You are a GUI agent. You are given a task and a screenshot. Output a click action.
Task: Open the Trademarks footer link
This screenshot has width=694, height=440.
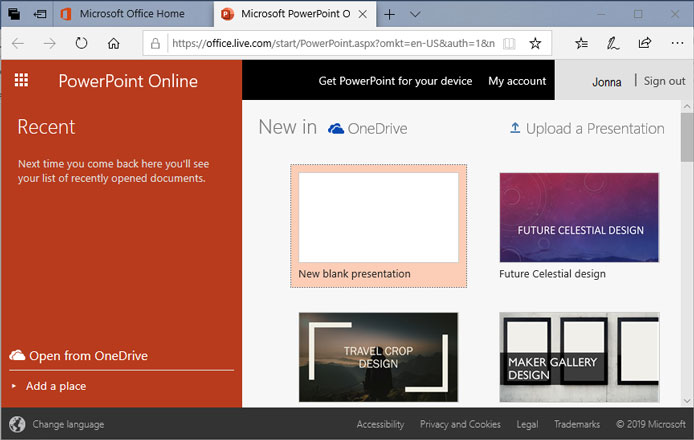click(x=577, y=425)
